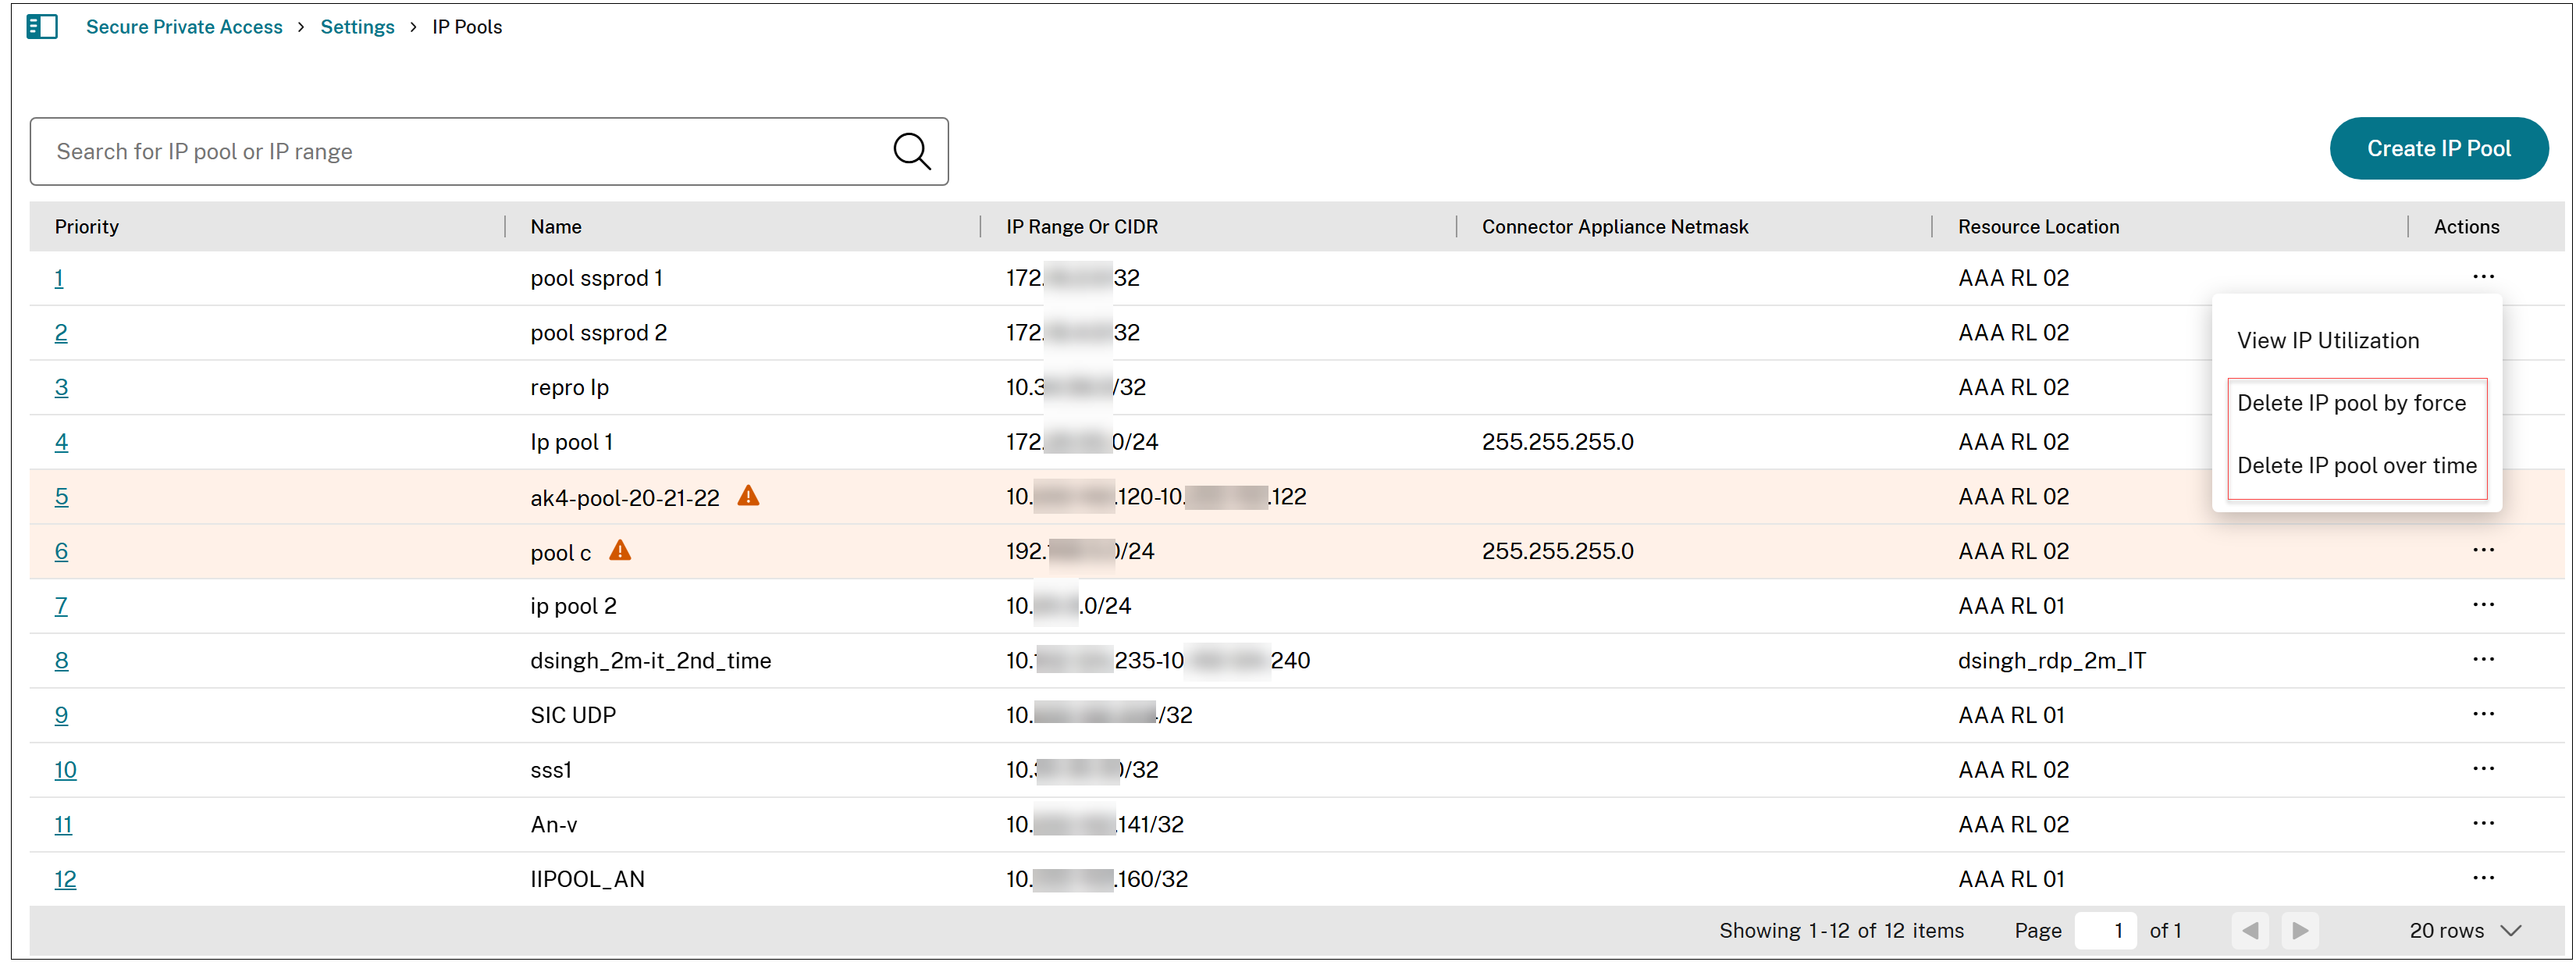Open actions menu for SIC UDP
This screenshot has width=2576, height=969.
click(x=2483, y=713)
